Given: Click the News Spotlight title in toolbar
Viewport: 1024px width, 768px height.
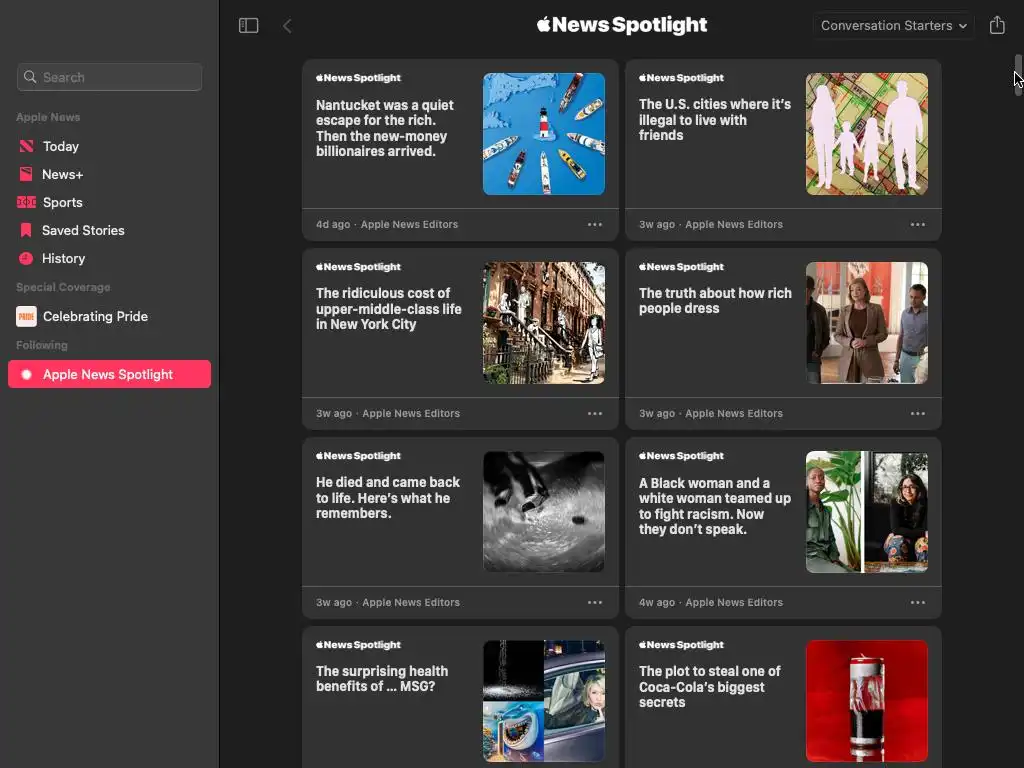Looking at the screenshot, I should [622, 25].
